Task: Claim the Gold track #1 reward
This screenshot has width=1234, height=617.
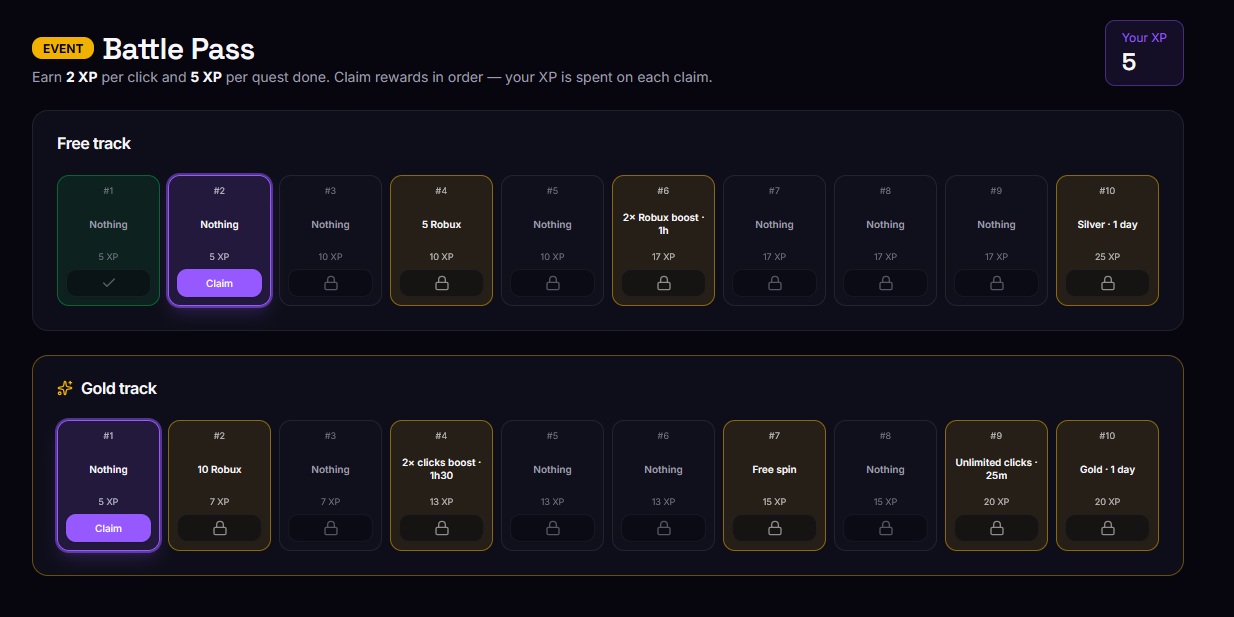Action: click(108, 528)
